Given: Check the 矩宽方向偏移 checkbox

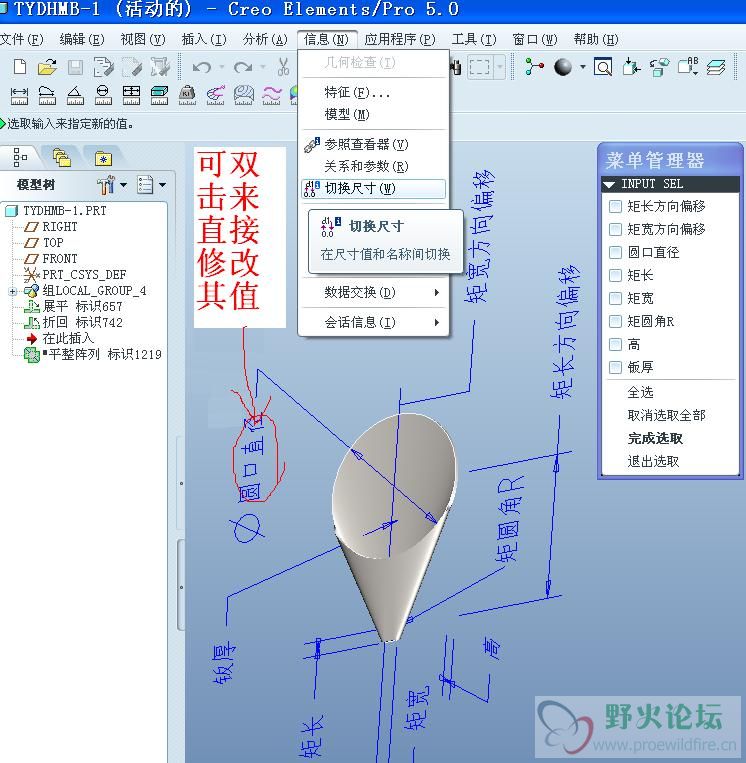Looking at the screenshot, I should 616,229.
